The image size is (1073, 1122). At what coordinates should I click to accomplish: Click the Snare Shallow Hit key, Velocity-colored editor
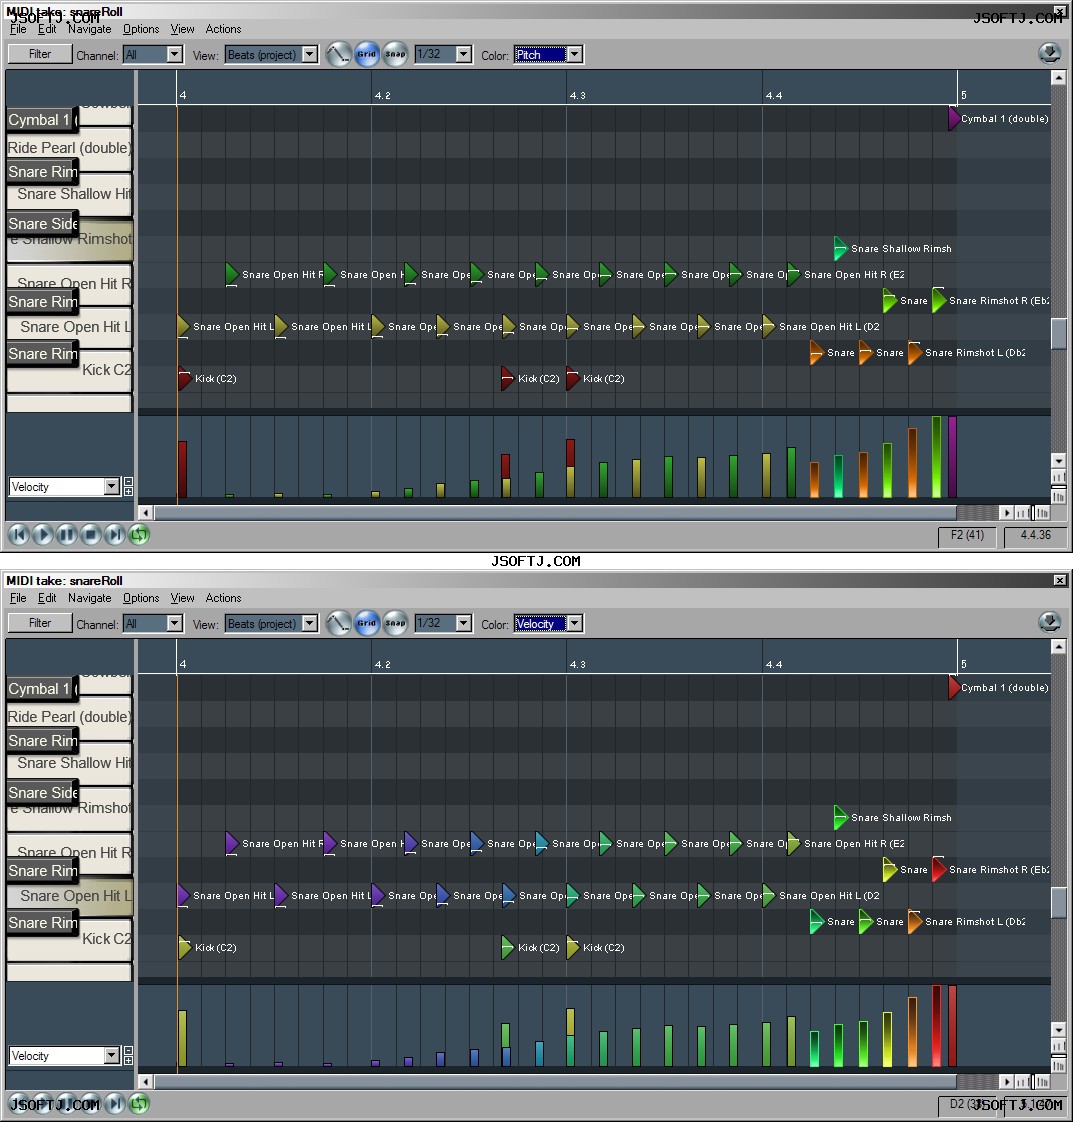(74, 763)
